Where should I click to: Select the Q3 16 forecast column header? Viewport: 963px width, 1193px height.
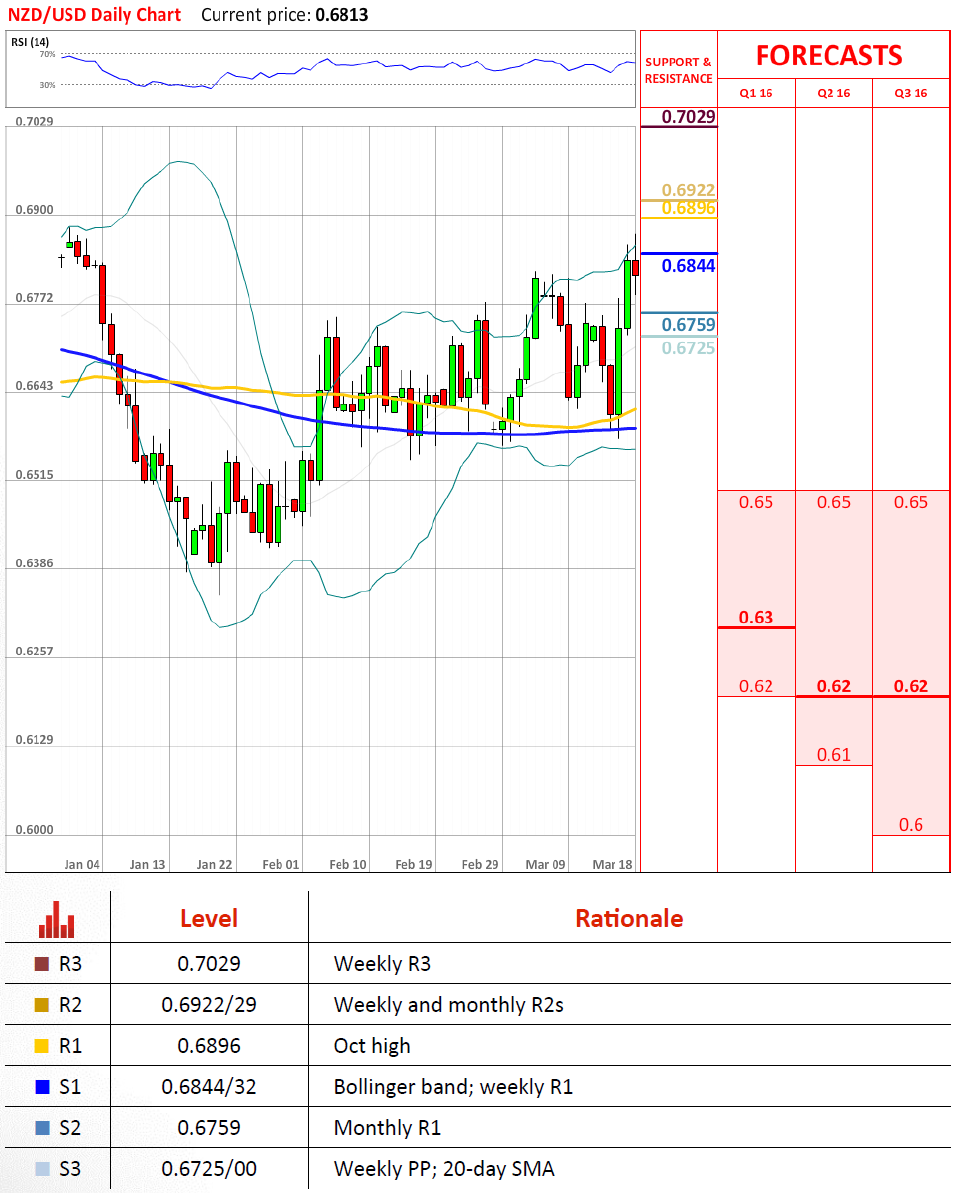[911, 93]
